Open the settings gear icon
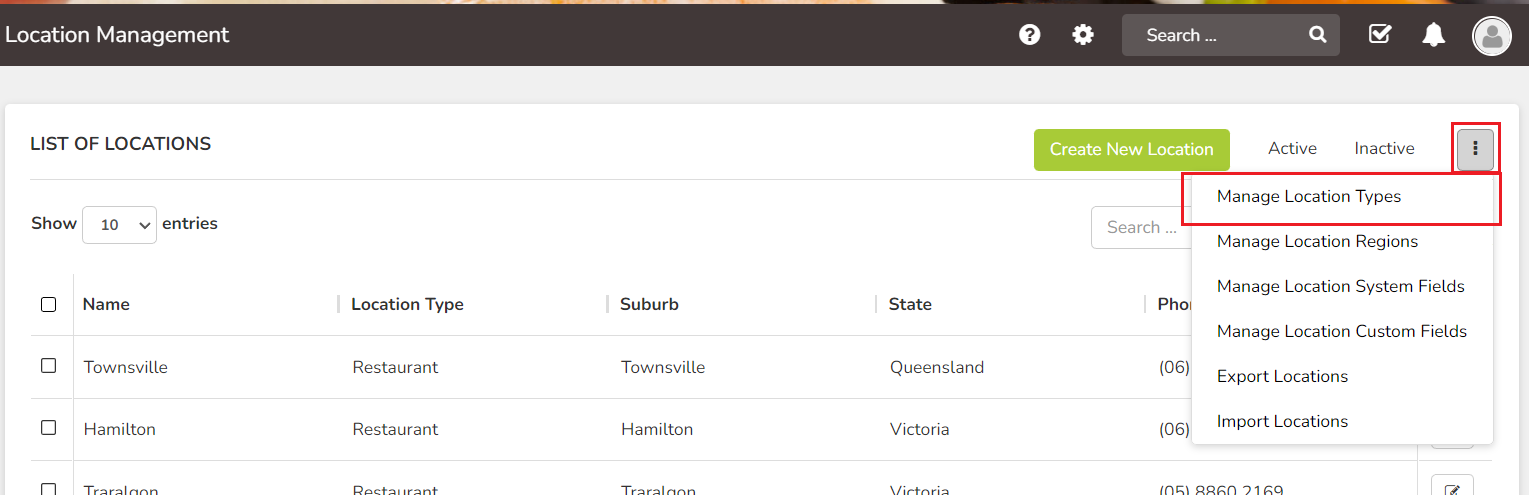1529x495 pixels. (1083, 35)
